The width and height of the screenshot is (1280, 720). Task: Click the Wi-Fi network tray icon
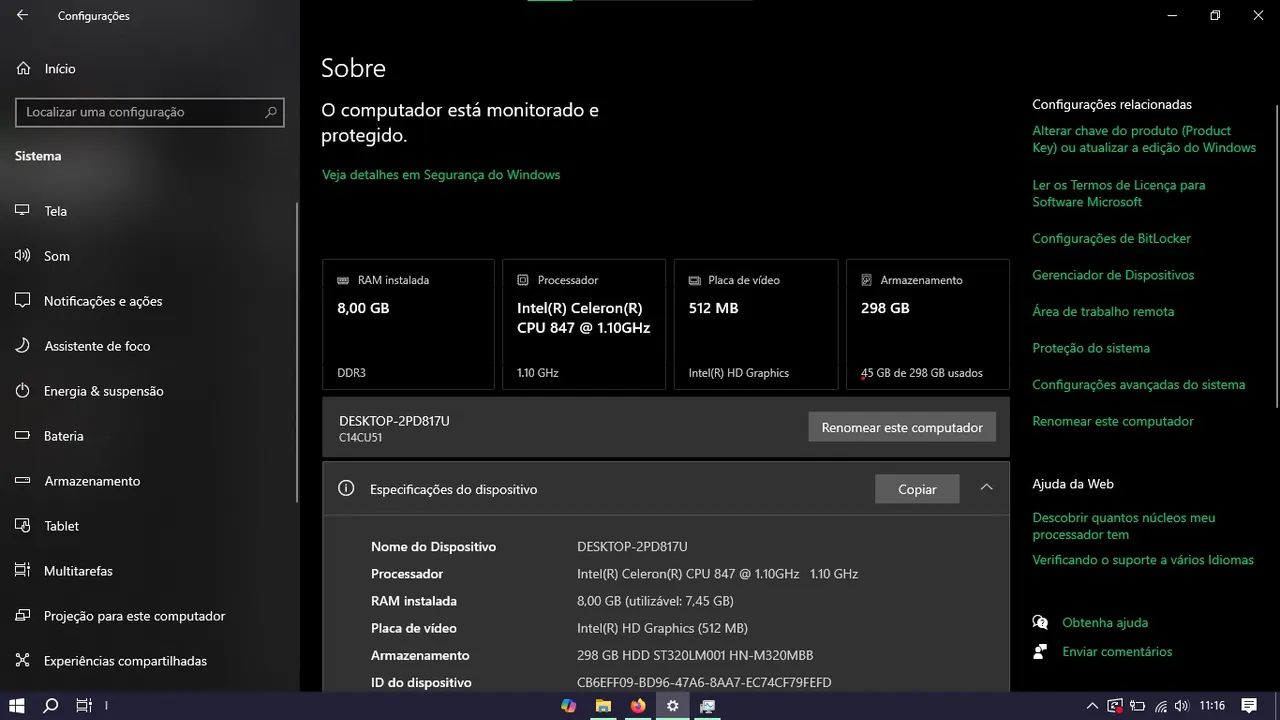(1161, 706)
